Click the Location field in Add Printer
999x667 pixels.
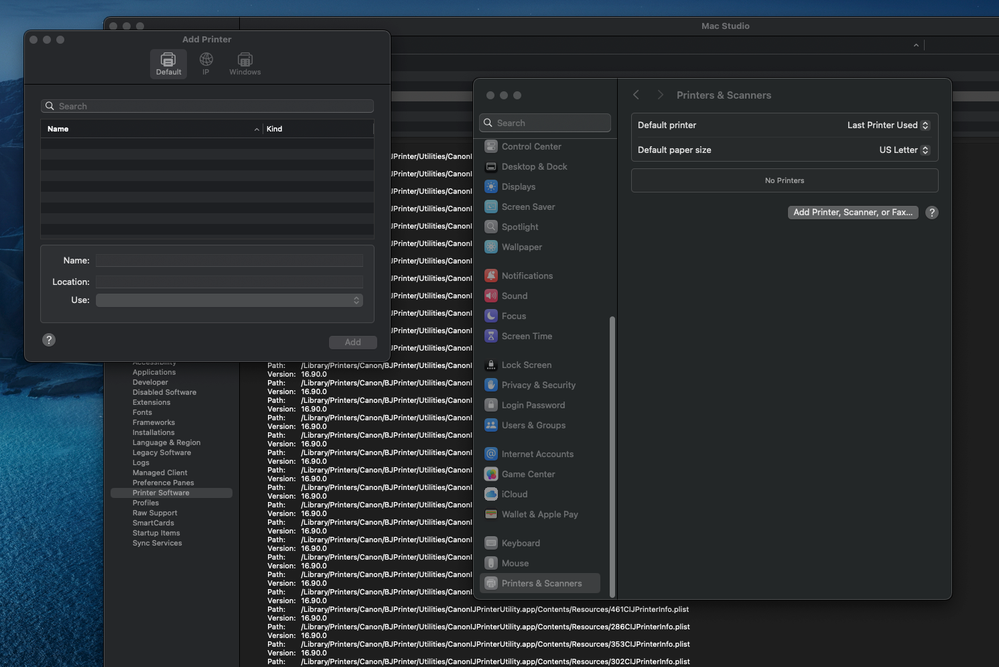229,282
